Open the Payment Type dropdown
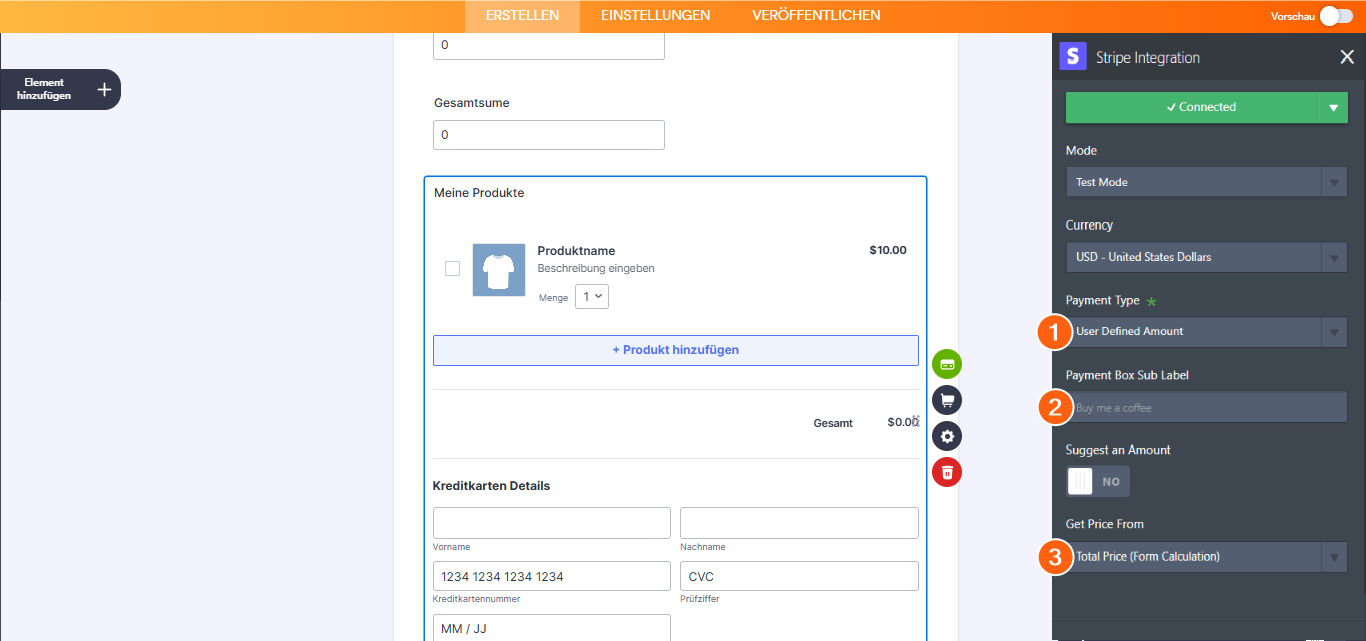 1206,332
